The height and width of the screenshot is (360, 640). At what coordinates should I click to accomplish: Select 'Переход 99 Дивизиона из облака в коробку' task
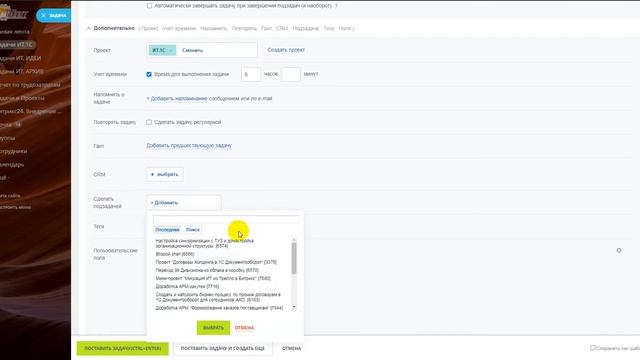(x=207, y=270)
